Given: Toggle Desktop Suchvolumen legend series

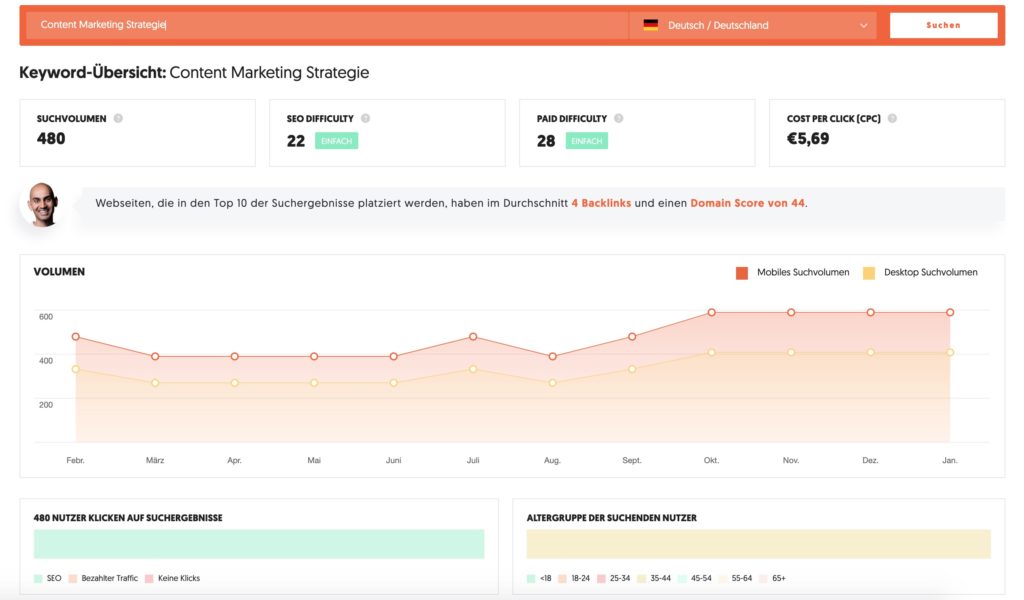Looking at the screenshot, I should coord(869,273).
